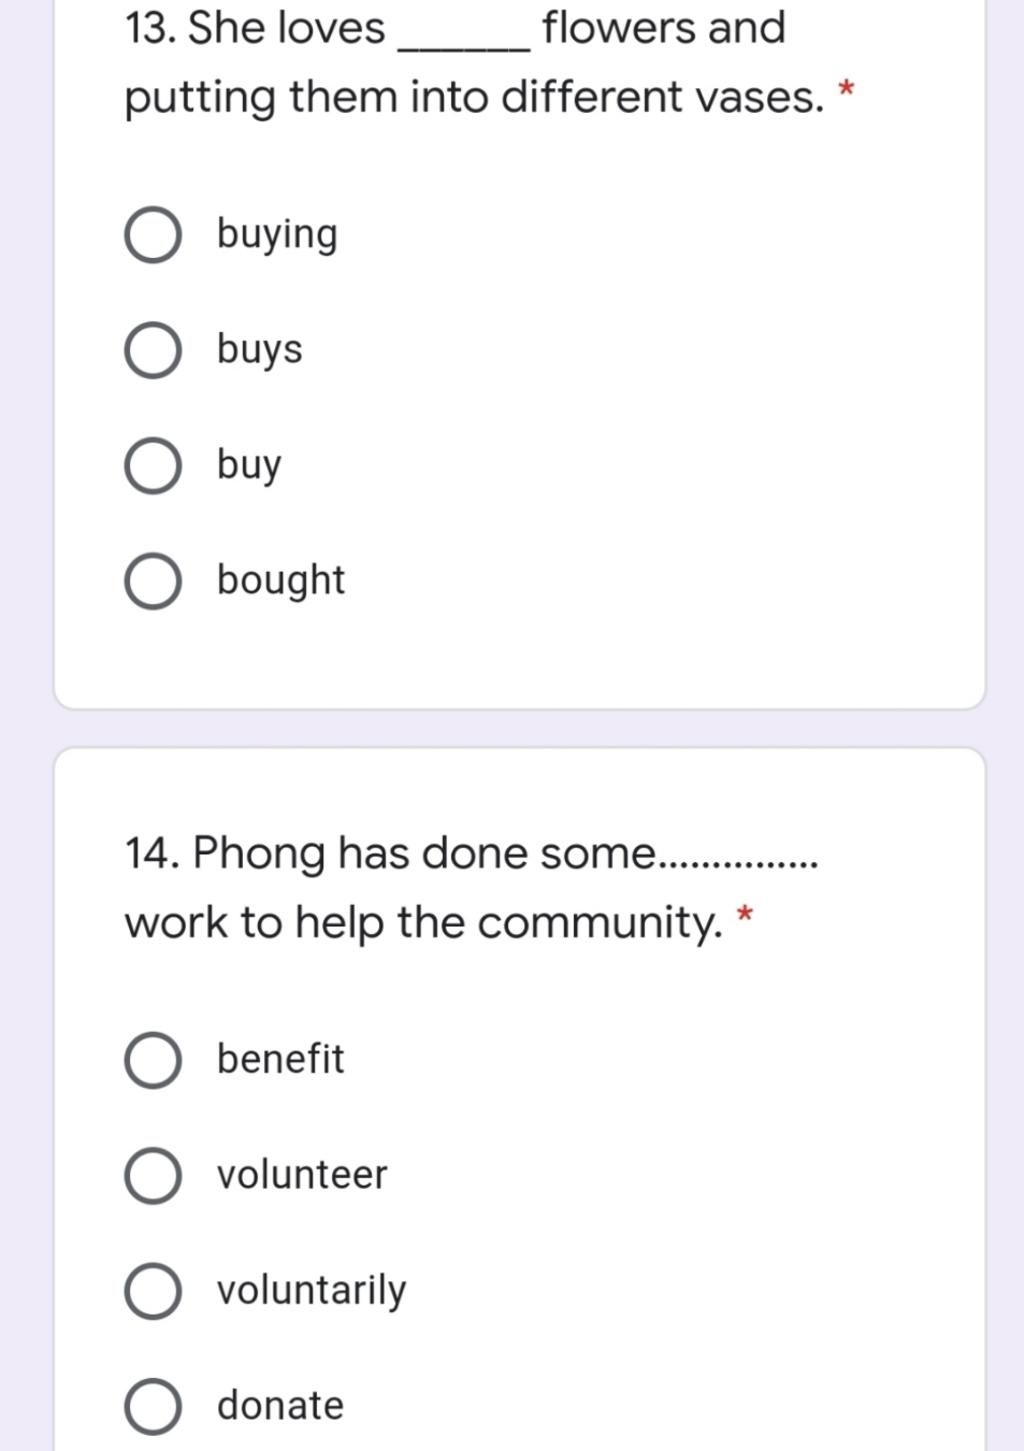Select the 'voluntarily' radio button circle

[153, 1291]
